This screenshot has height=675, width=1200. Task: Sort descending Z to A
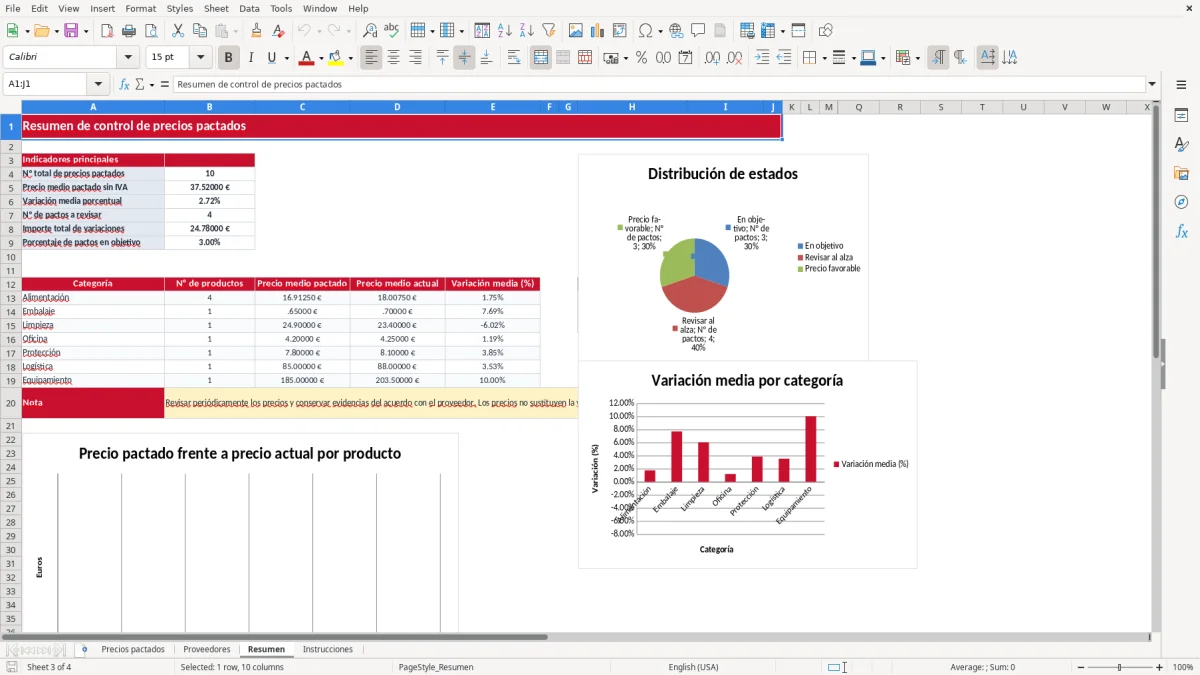[527, 31]
